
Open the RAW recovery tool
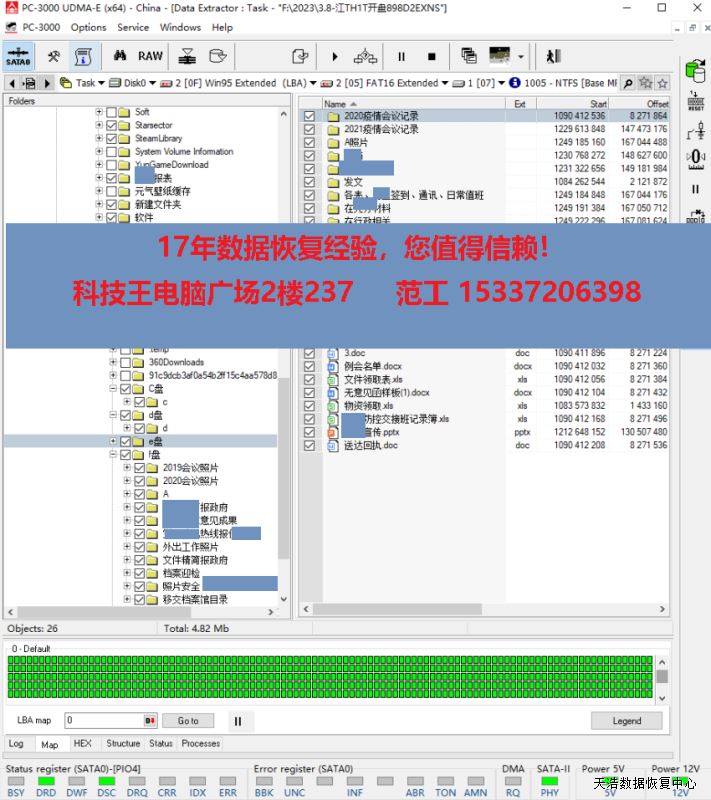coord(150,56)
